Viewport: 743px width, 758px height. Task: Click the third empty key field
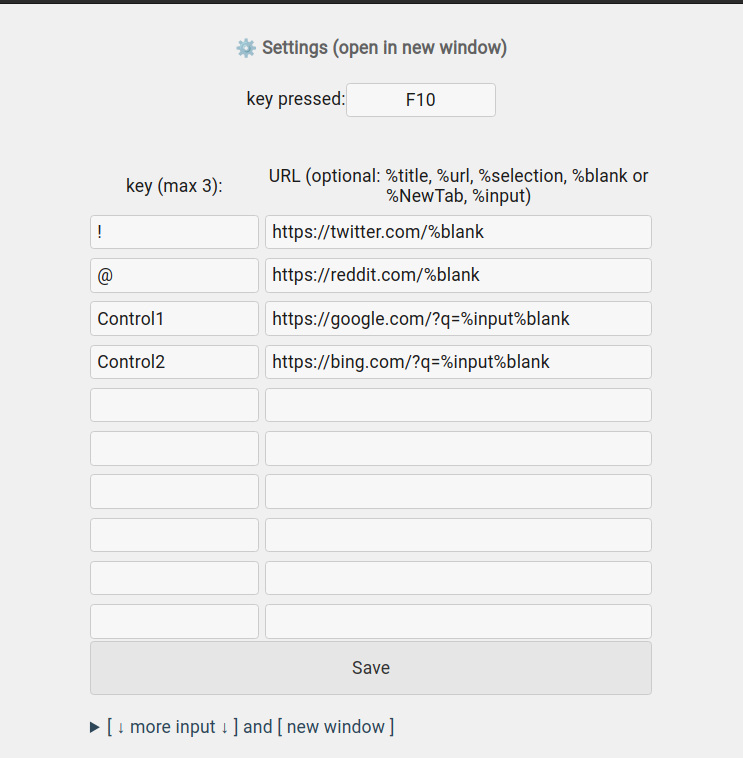point(174,491)
